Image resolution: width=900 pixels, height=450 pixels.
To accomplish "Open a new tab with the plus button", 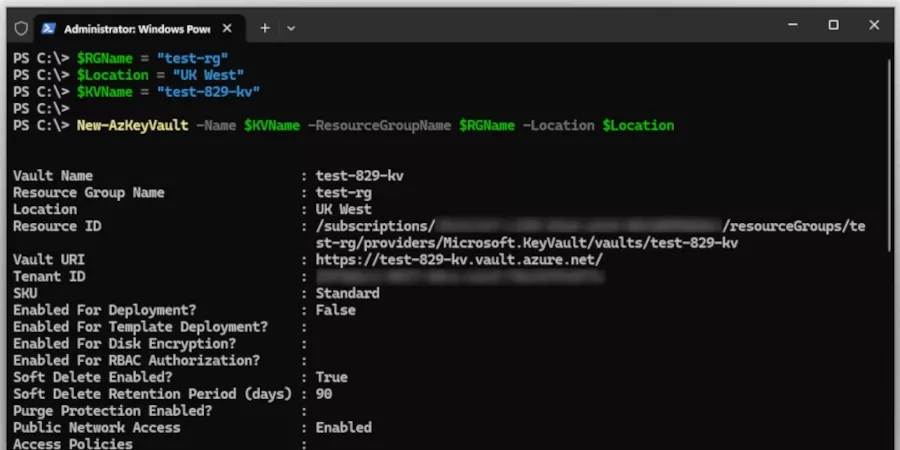I will 265,28.
